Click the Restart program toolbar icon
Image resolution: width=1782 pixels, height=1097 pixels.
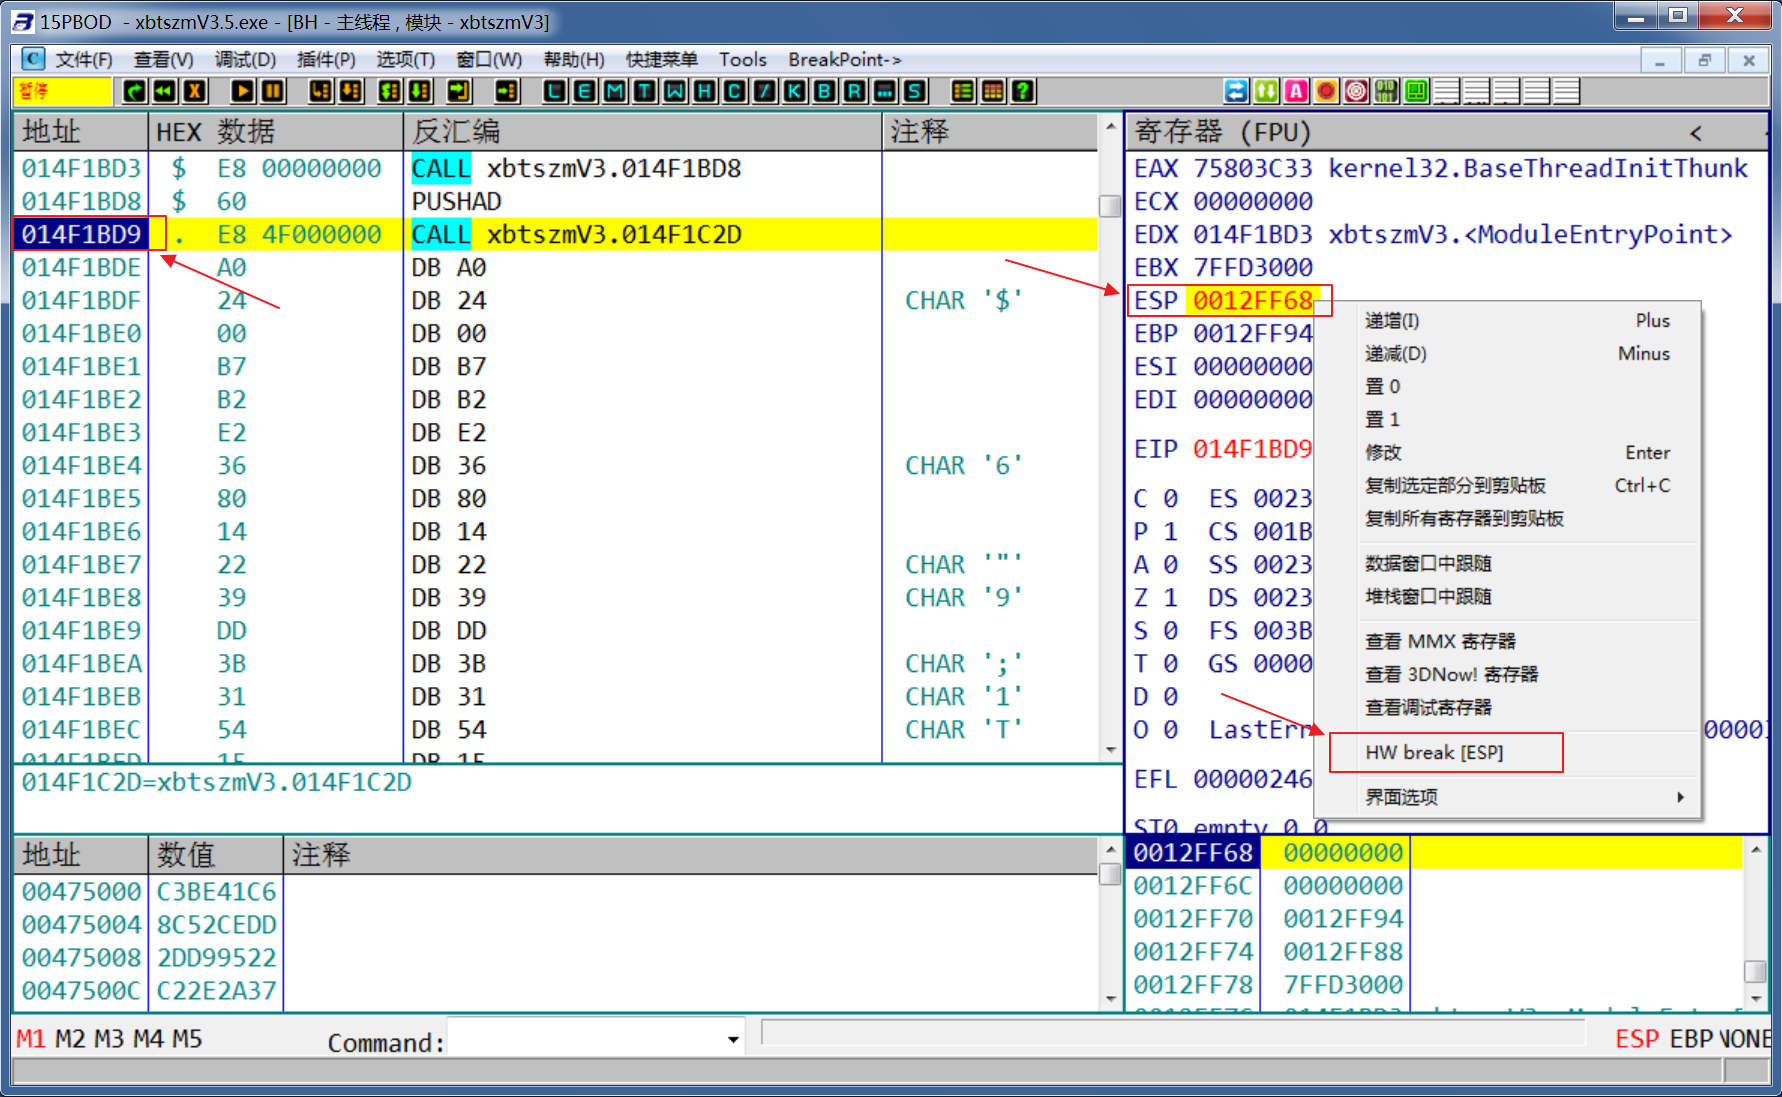point(134,92)
